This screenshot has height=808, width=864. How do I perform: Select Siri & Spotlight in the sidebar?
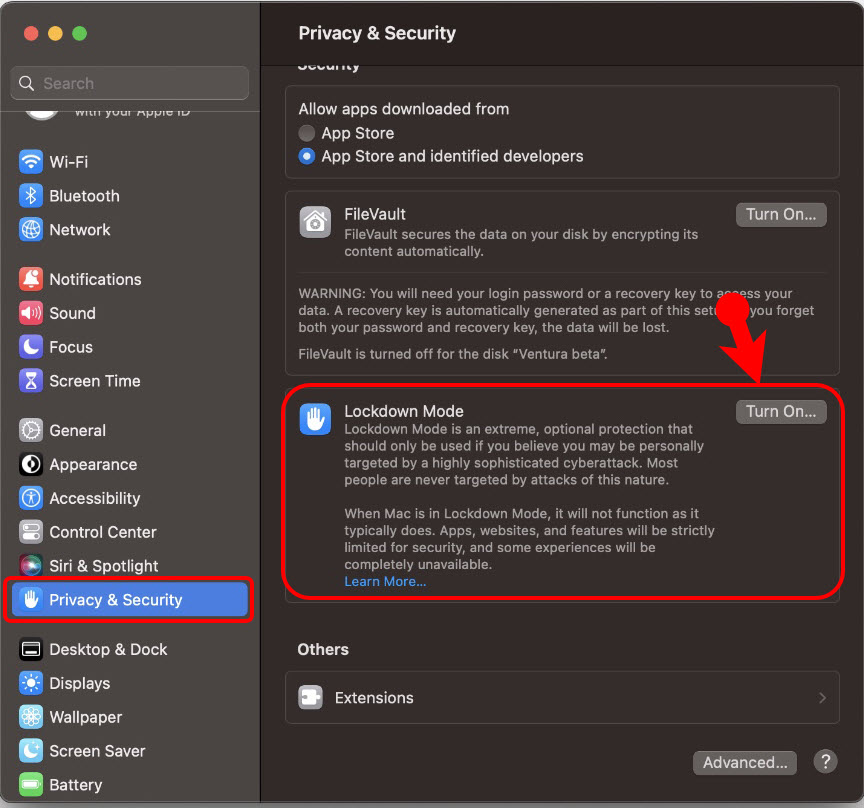[x=97, y=565]
